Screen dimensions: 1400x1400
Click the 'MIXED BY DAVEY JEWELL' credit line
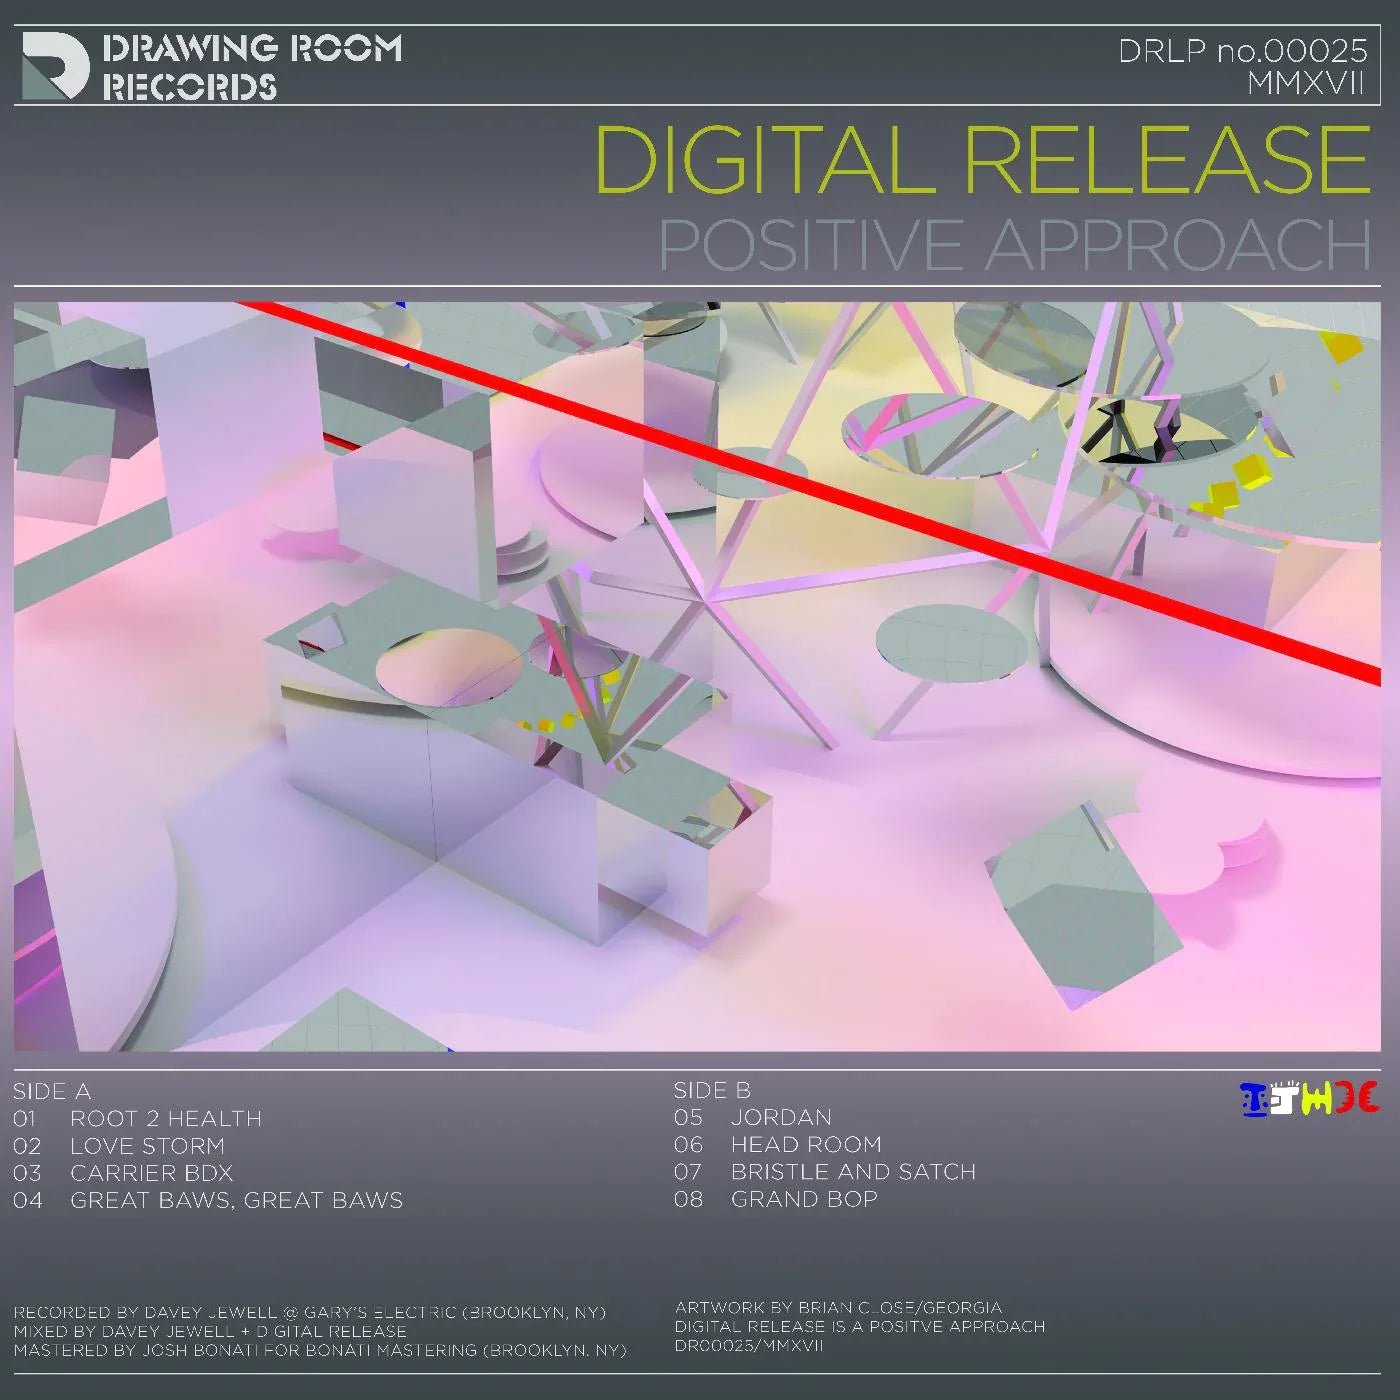210,1331
